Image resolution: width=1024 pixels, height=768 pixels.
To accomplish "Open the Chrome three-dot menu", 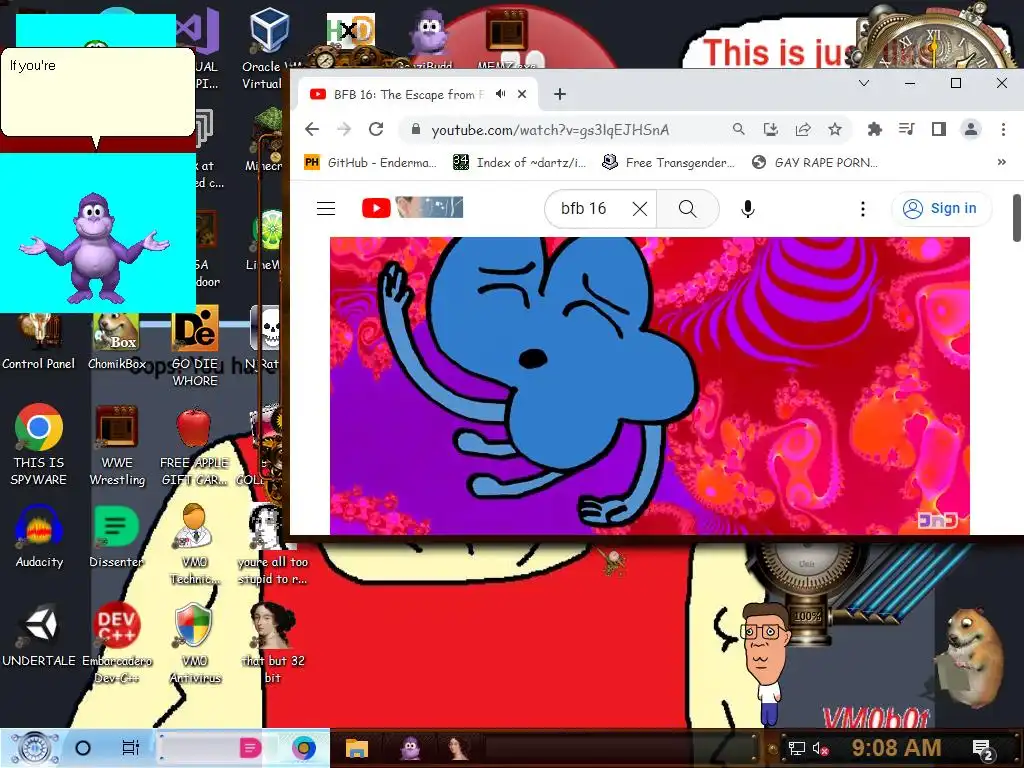I will click(x=1003, y=129).
